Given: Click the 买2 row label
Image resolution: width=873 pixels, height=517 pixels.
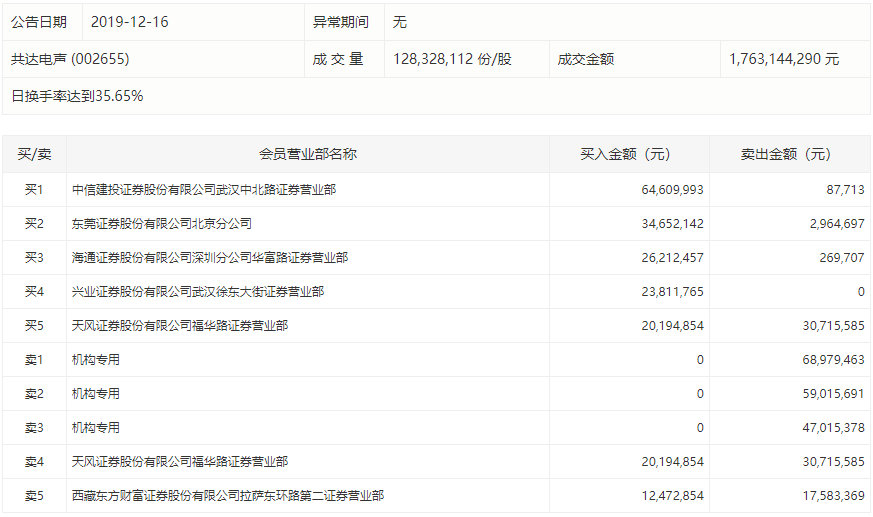Looking at the screenshot, I should point(34,224).
